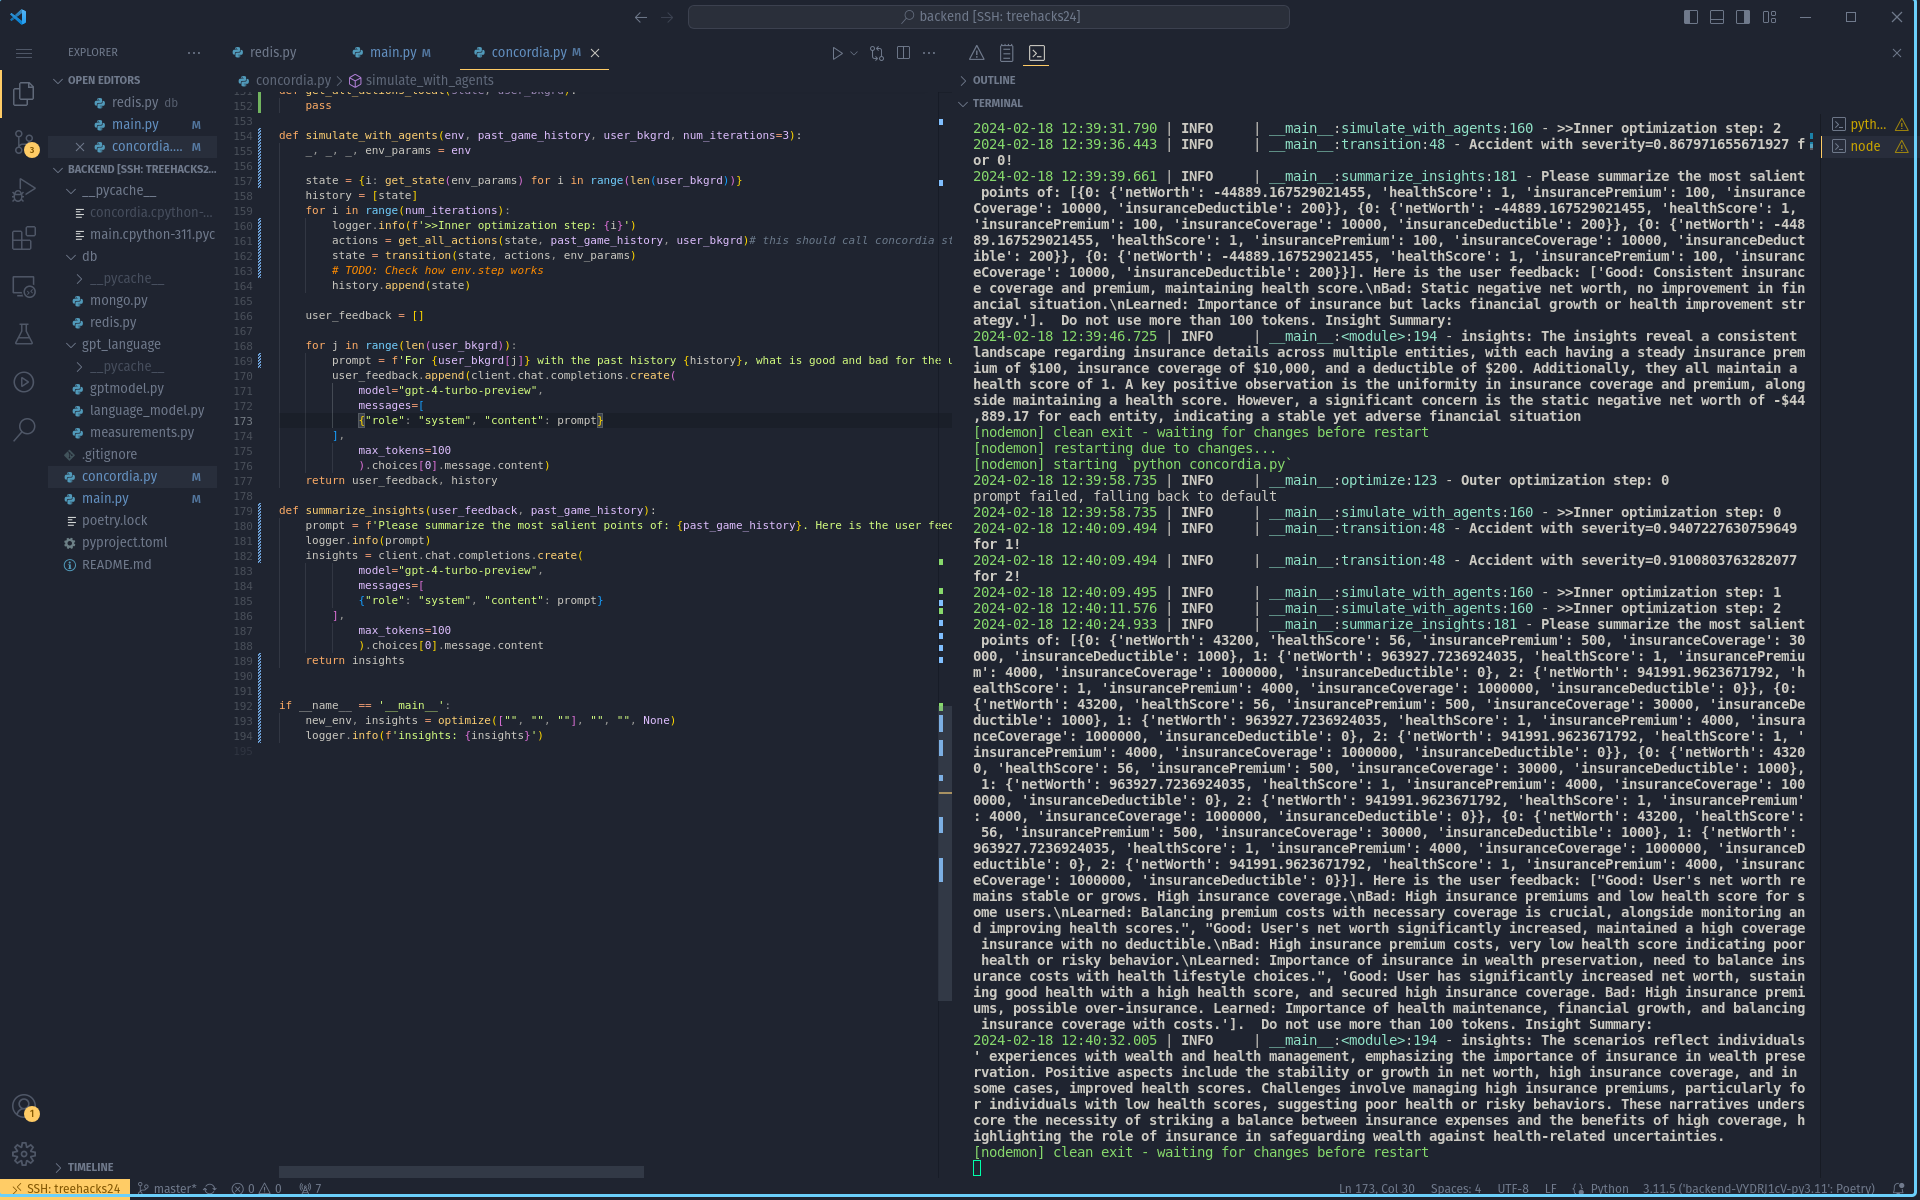This screenshot has height=1200, width=1920.
Task: Expand the TIMELINE section
Action: click(90, 1167)
